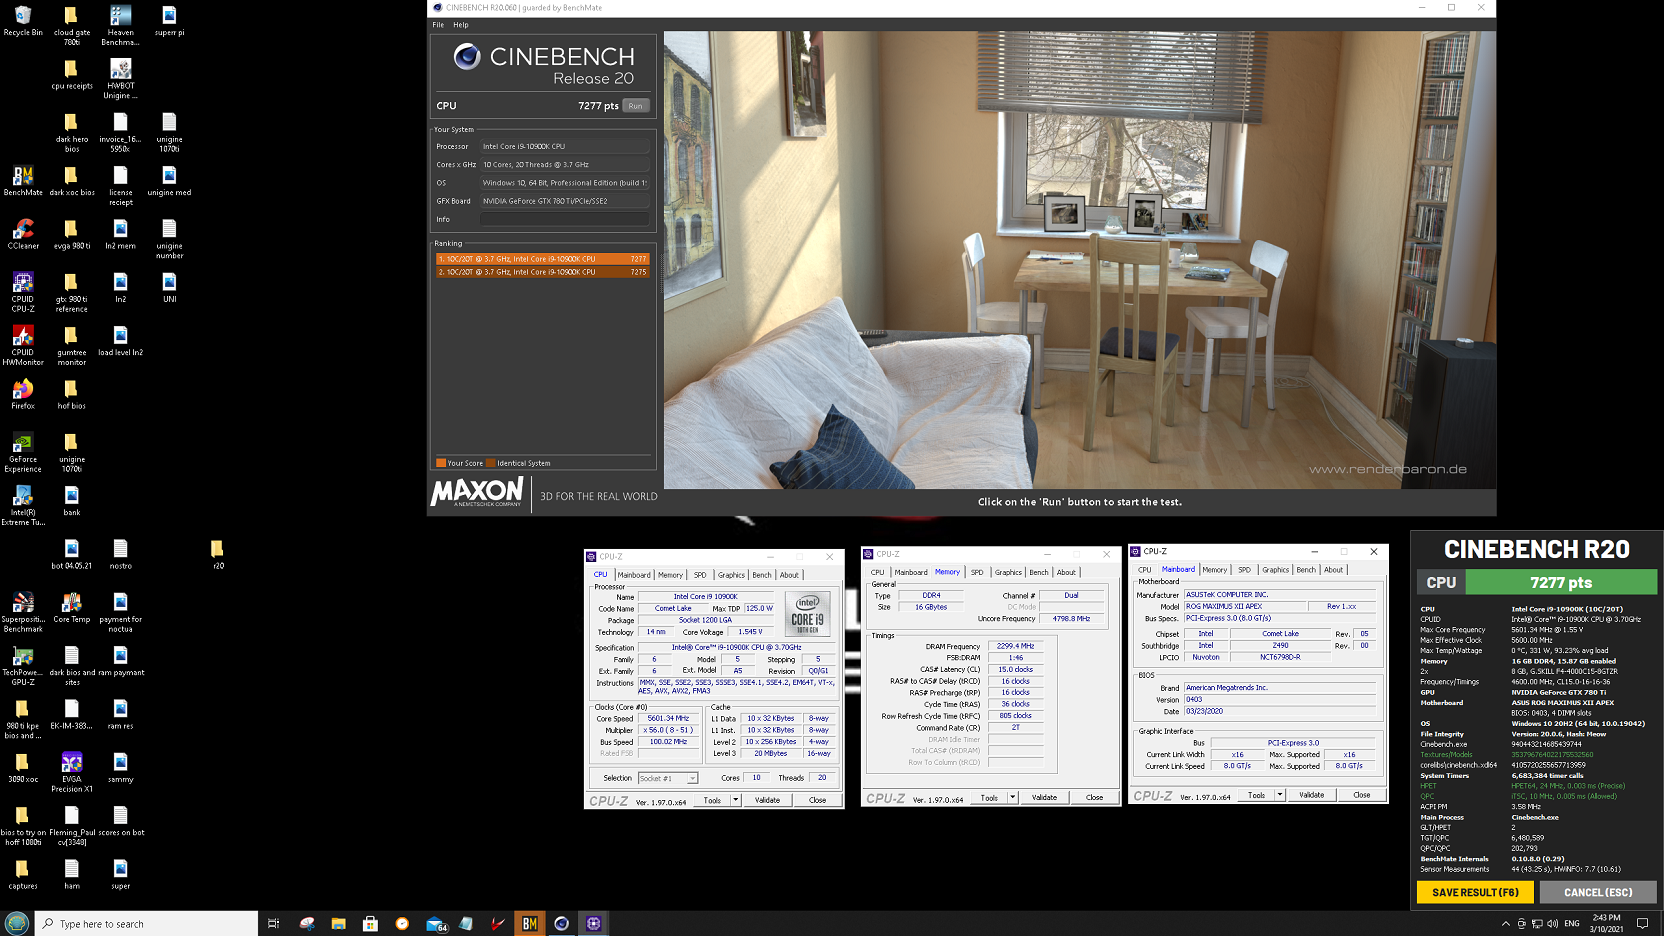1664x936 pixels.
Task: Open the GeForce Experience desktop icon
Action: 23,453
